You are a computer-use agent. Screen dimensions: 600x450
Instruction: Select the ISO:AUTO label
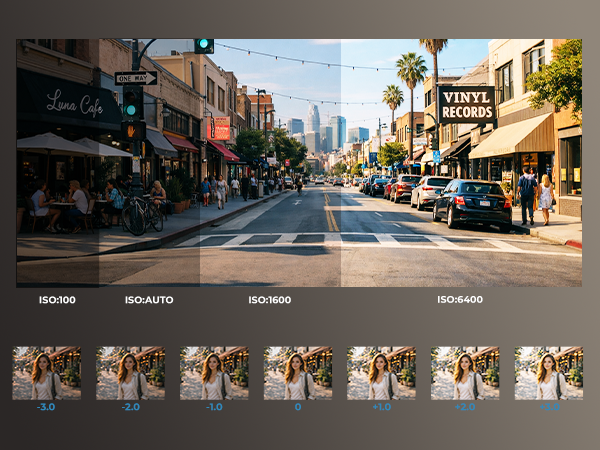point(149,300)
